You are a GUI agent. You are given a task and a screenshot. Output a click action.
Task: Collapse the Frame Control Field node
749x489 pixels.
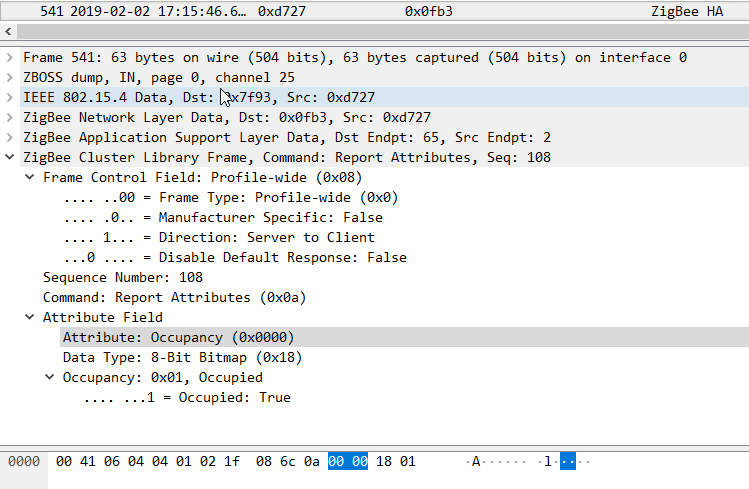[x=30, y=177]
